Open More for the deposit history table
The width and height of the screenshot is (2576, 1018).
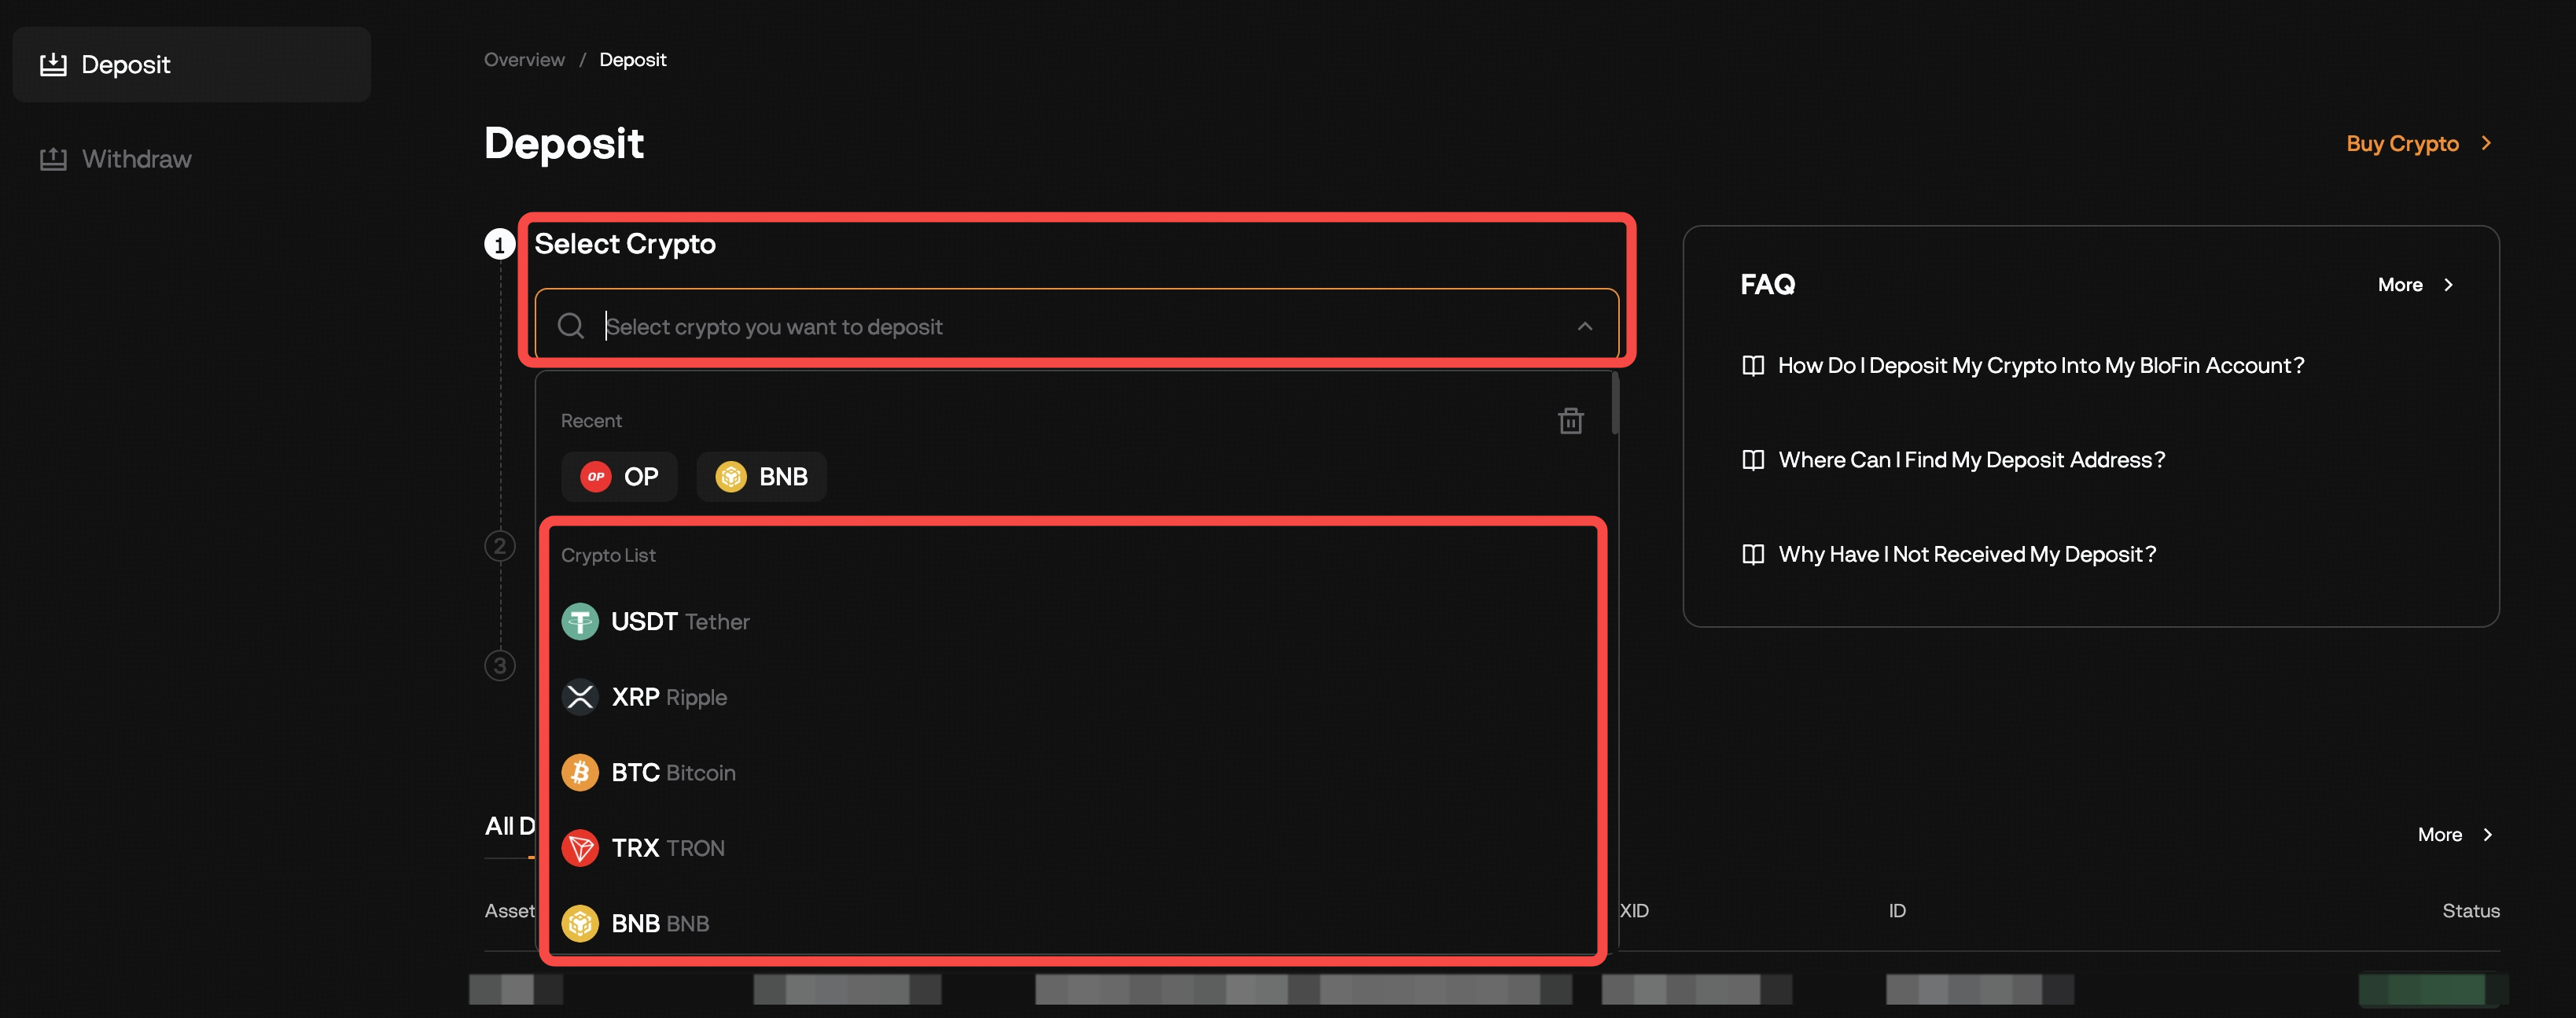[x=2454, y=835]
